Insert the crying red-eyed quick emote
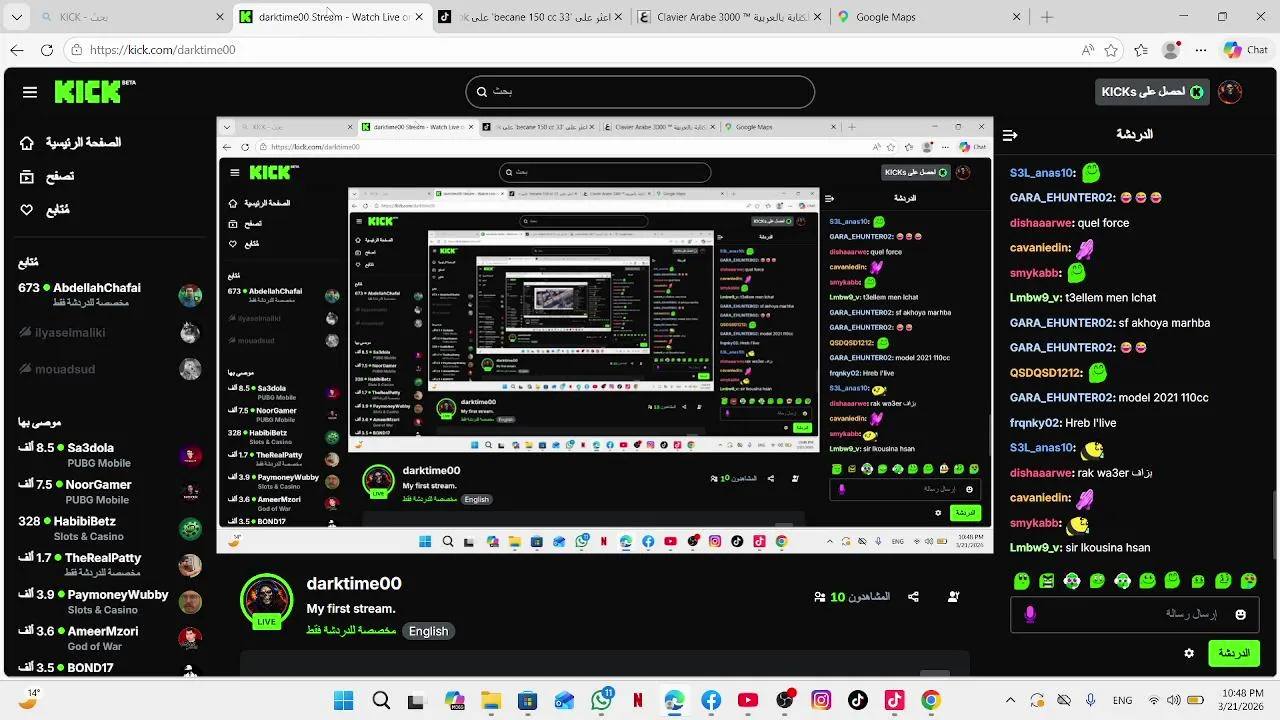Screen dimensions: 1280x720 coord(1248,580)
